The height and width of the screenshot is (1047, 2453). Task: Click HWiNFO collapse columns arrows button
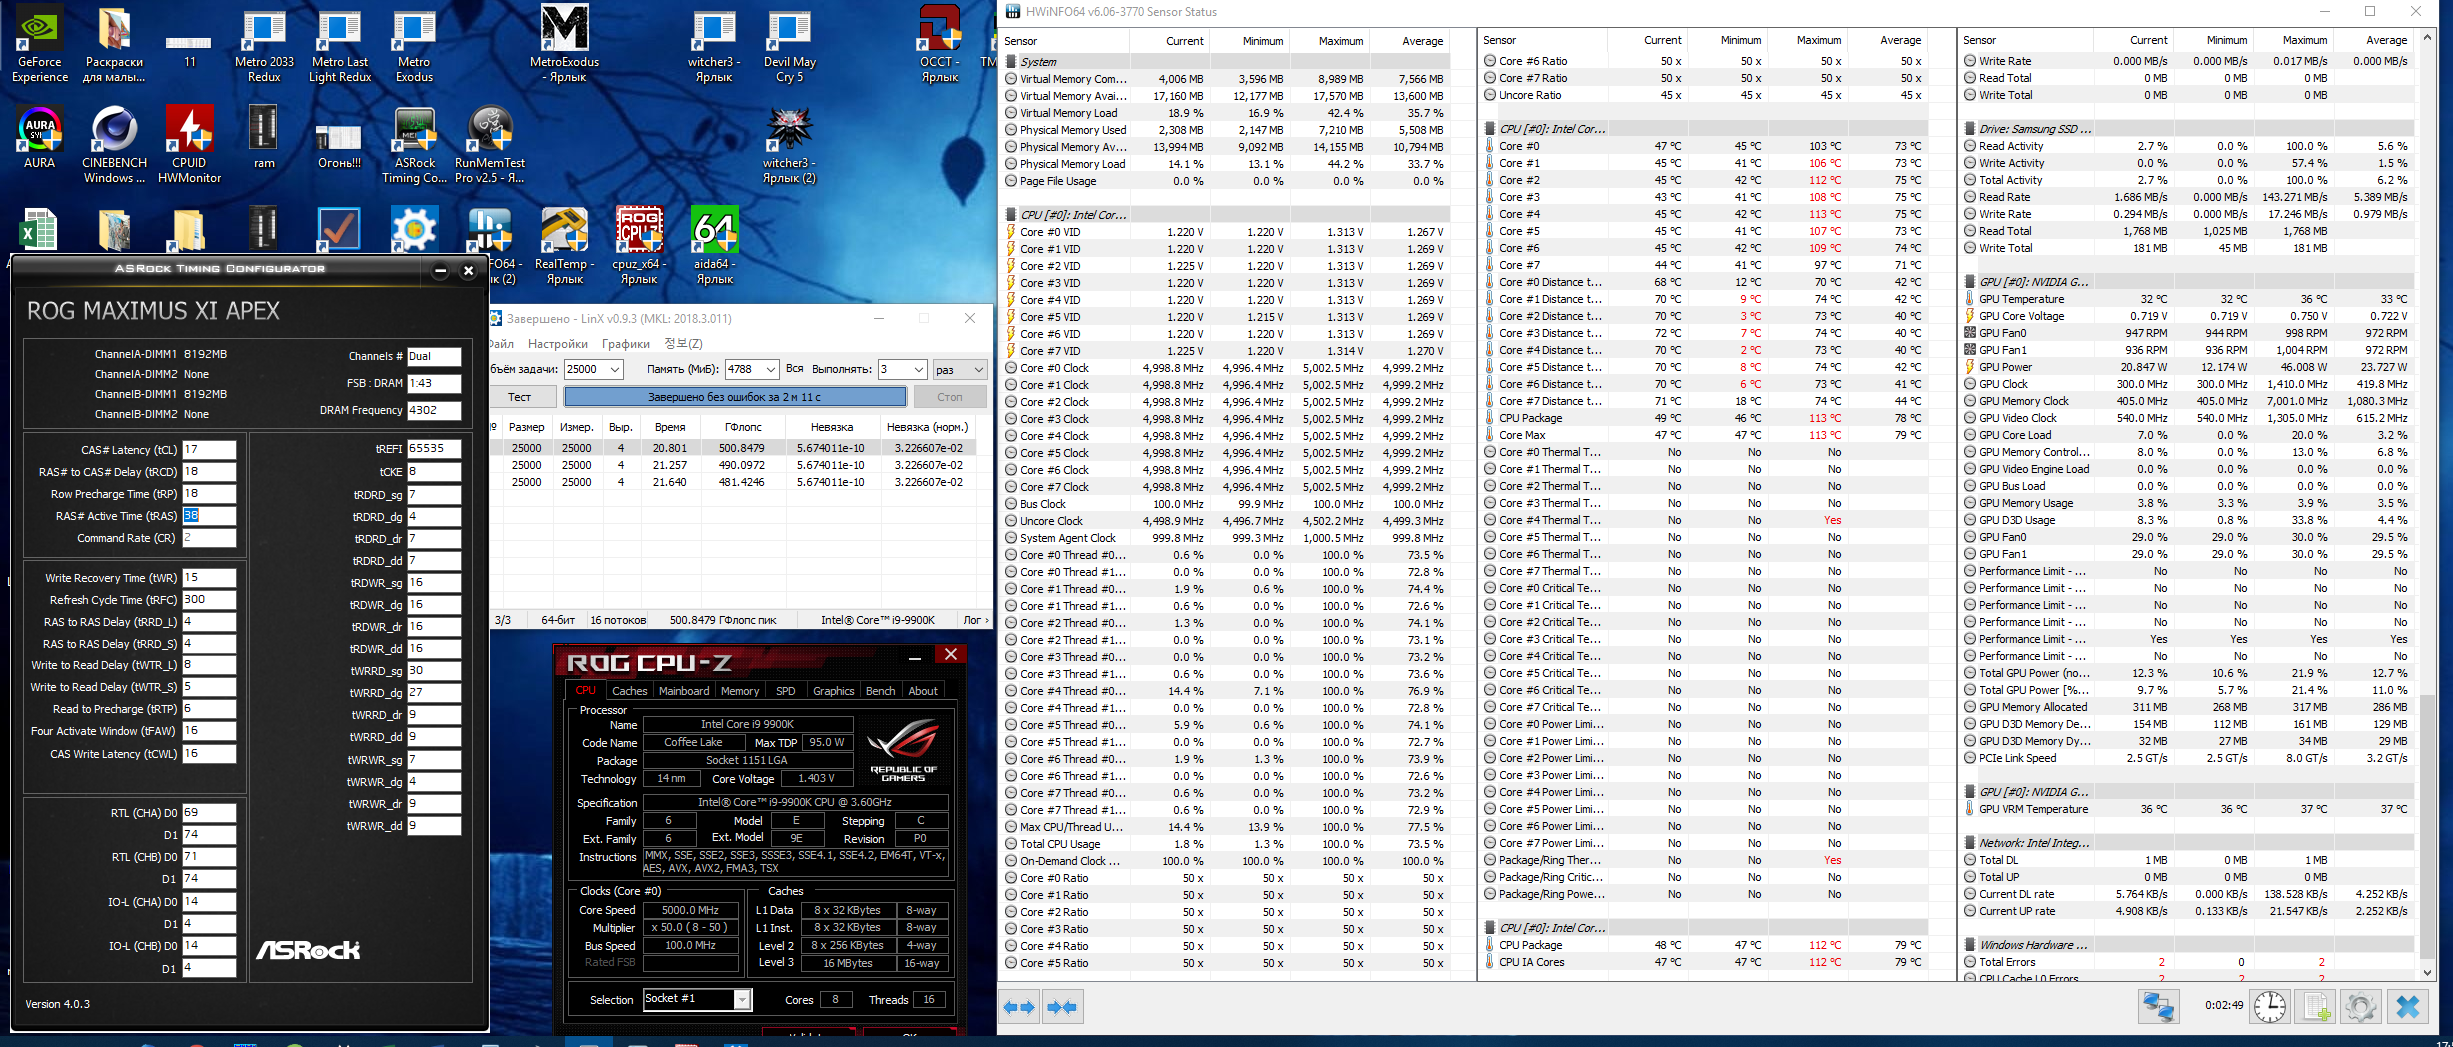[1063, 1007]
